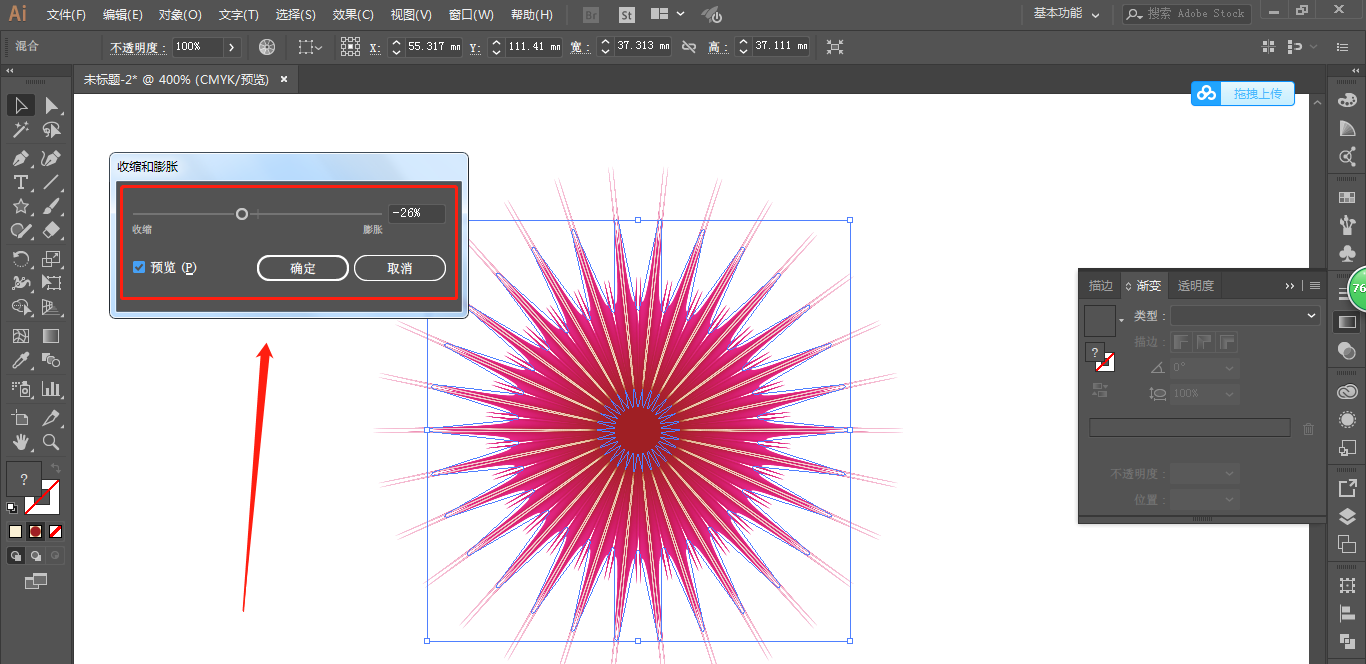This screenshot has height=664, width=1366.
Task: Select the Rotate tool
Action: [x=20, y=259]
